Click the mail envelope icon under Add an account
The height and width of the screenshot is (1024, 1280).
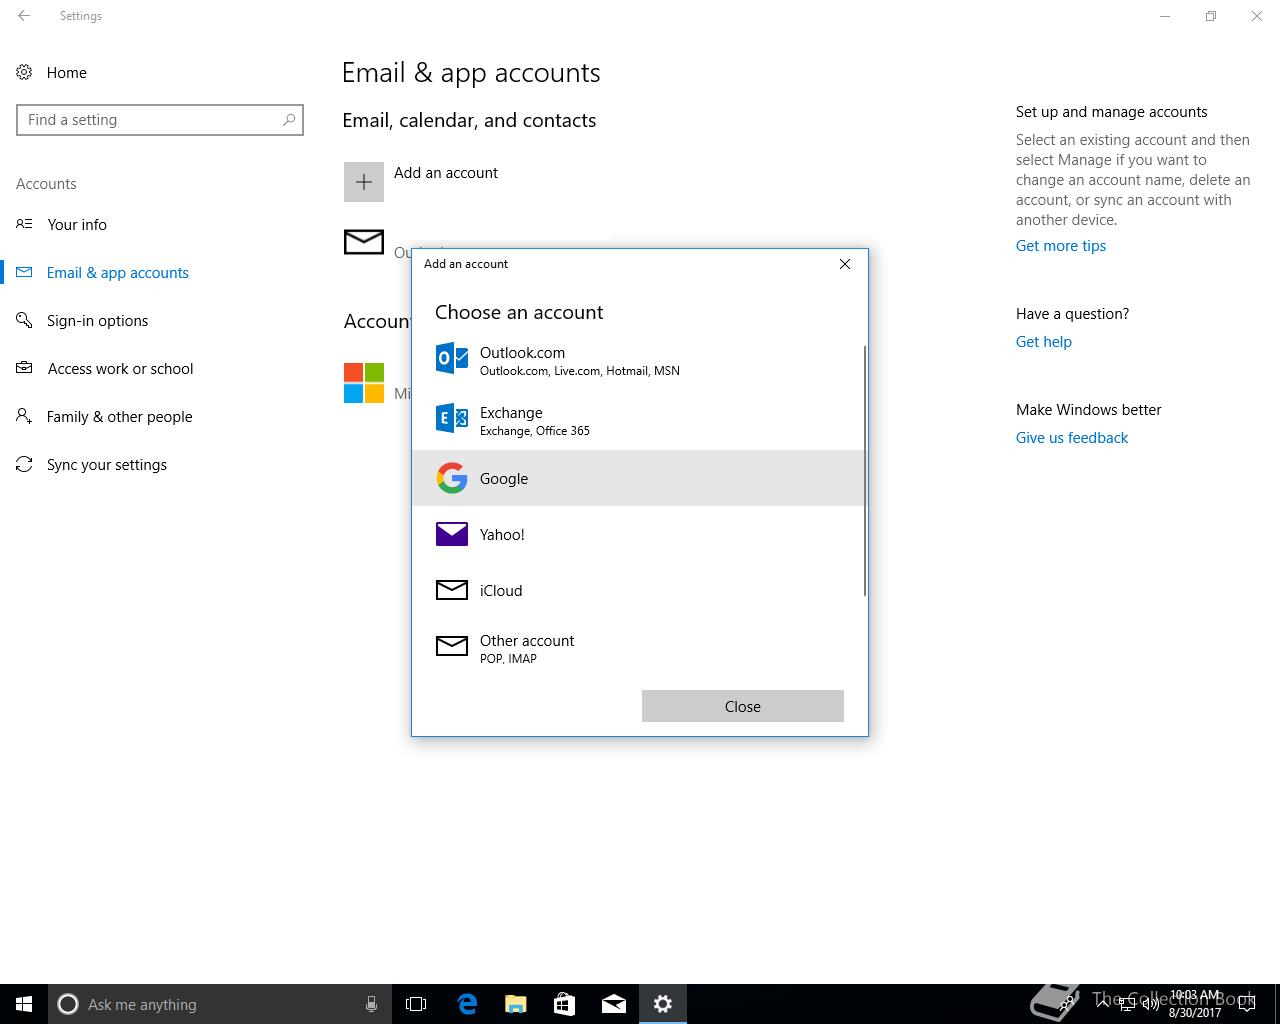364,242
